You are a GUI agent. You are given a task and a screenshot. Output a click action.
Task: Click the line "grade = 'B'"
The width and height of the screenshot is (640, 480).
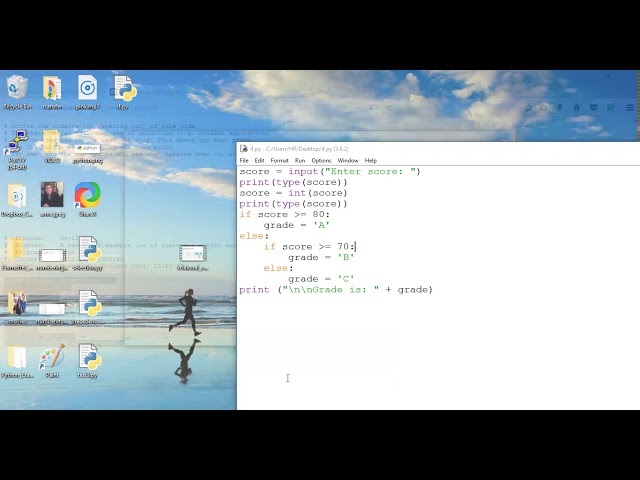pyautogui.click(x=321, y=258)
